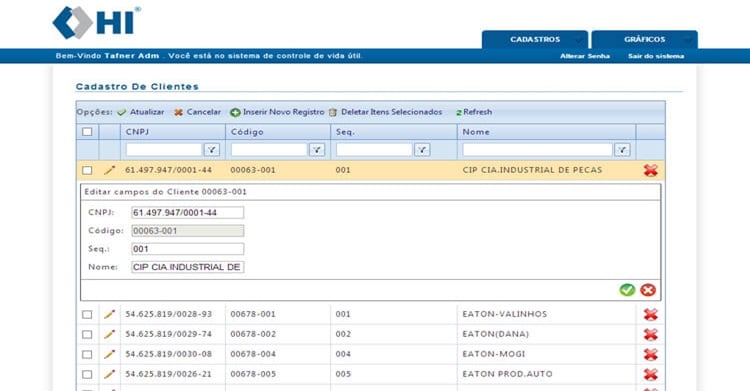
Task: Focus the Seq. filter input
Action: pyautogui.click(x=374, y=150)
